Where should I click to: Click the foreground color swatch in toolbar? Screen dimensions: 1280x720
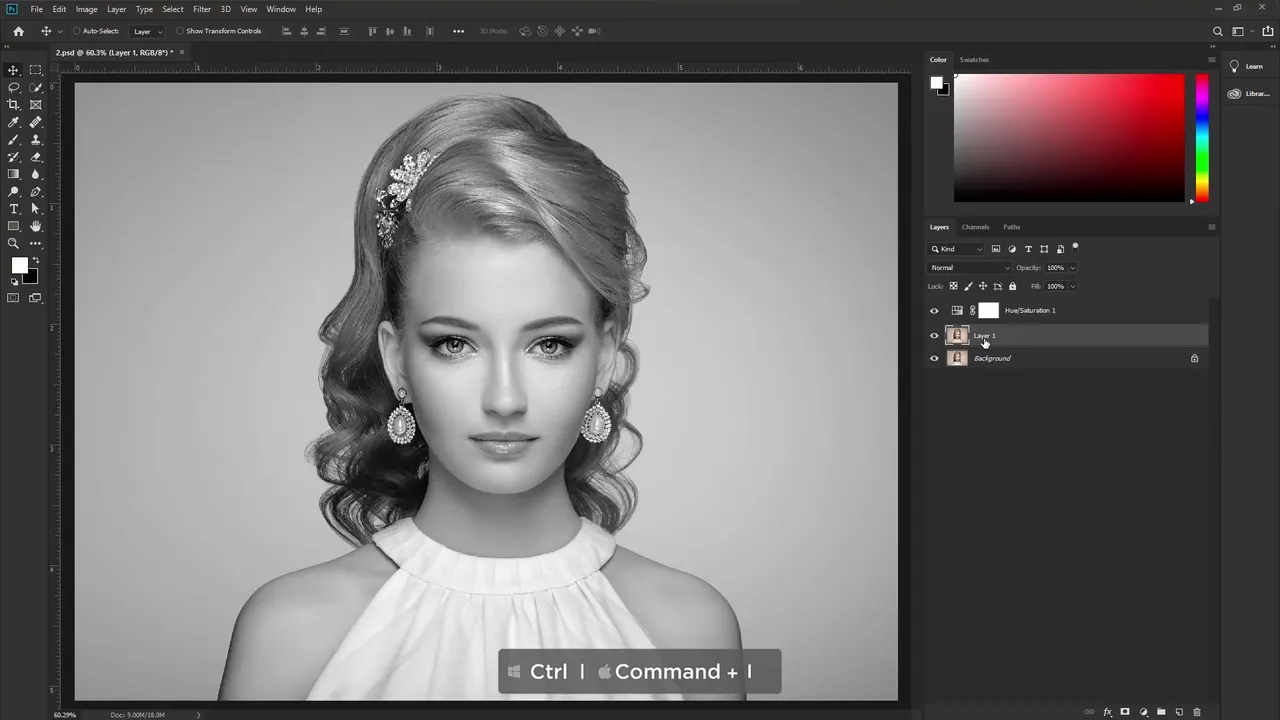click(19, 265)
